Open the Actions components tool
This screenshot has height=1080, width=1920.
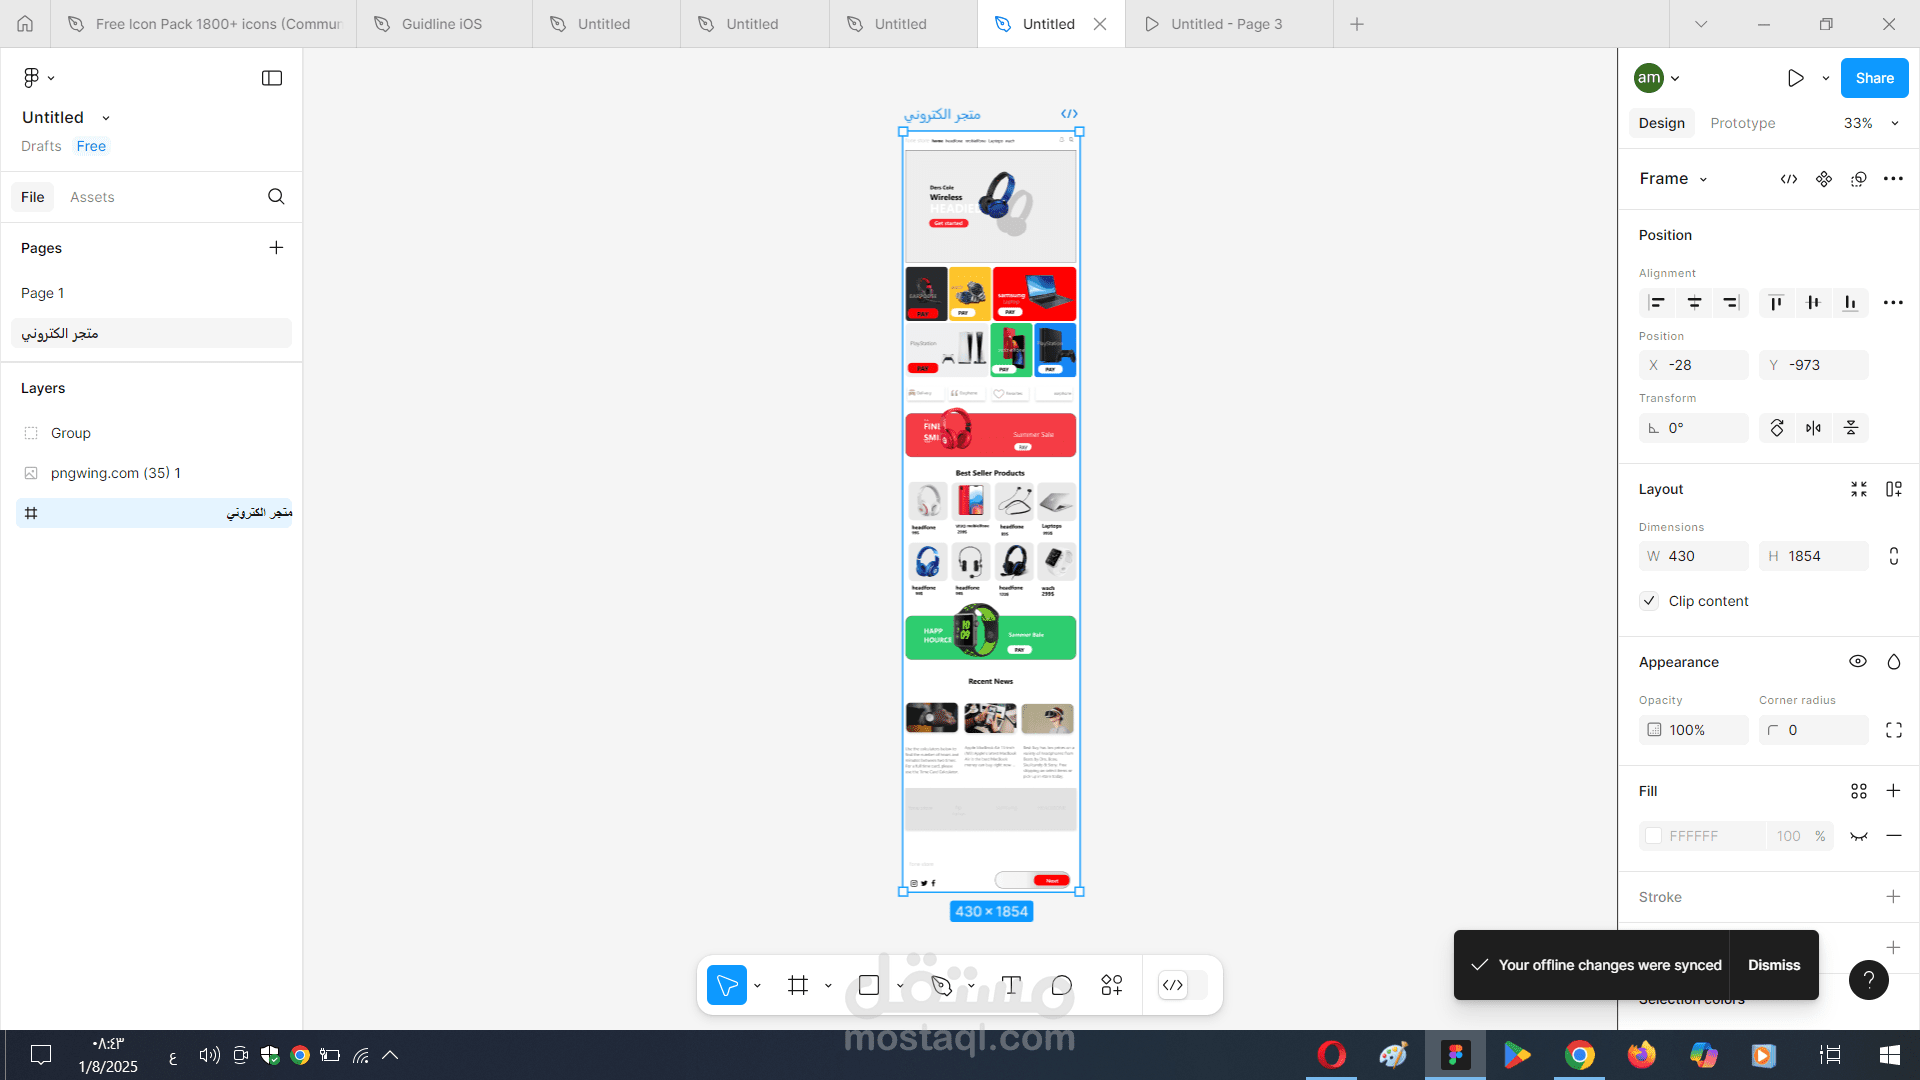[x=1111, y=985]
